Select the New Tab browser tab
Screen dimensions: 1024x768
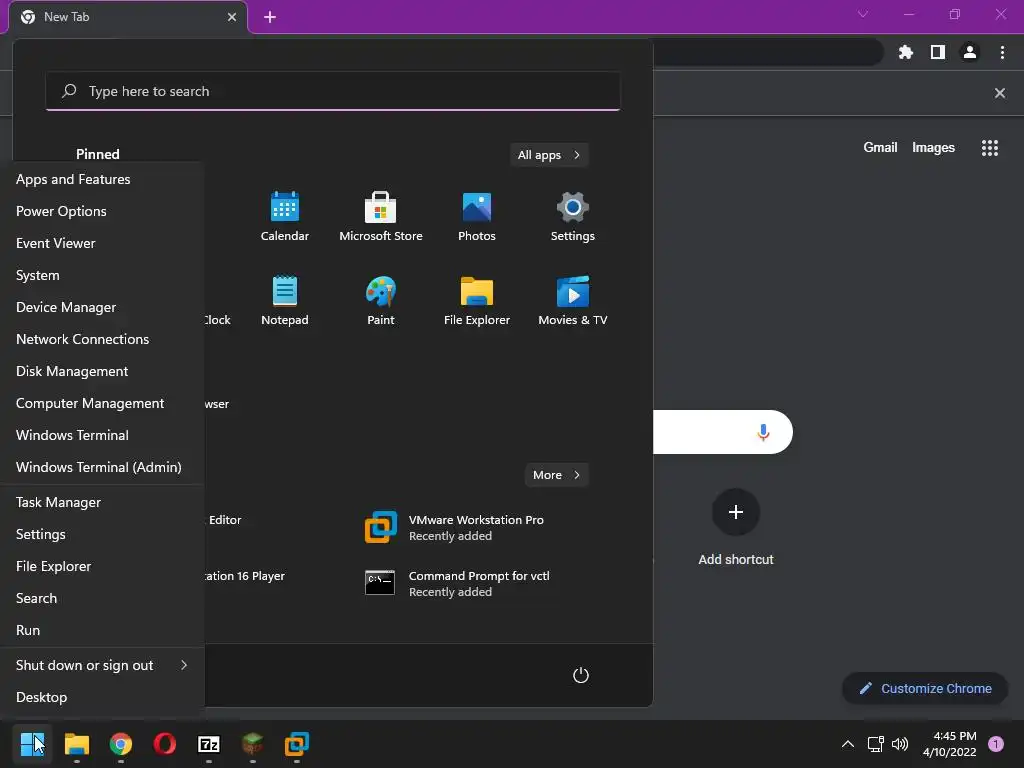tap(127, 17)
